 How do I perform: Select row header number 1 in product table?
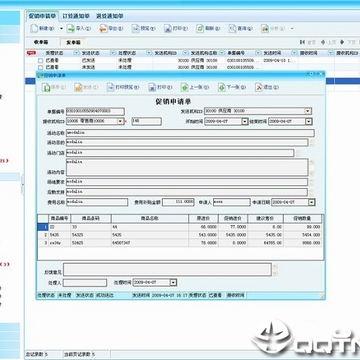pos(43,227)
